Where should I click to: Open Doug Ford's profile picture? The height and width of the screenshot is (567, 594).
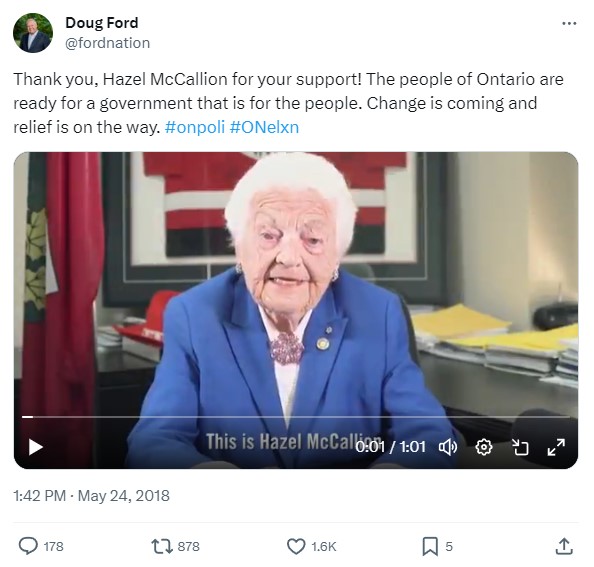pyautogui.click(x=33, y=33)
